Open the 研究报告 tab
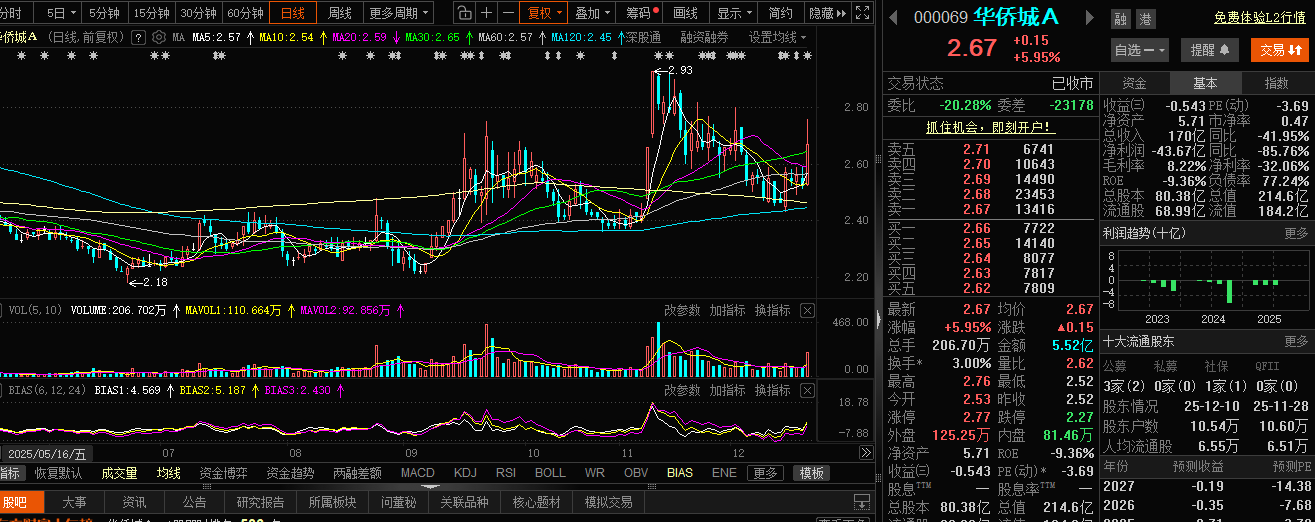This screenshot has width=1315, height=522. pyautogui.click(x=261, y=502)
